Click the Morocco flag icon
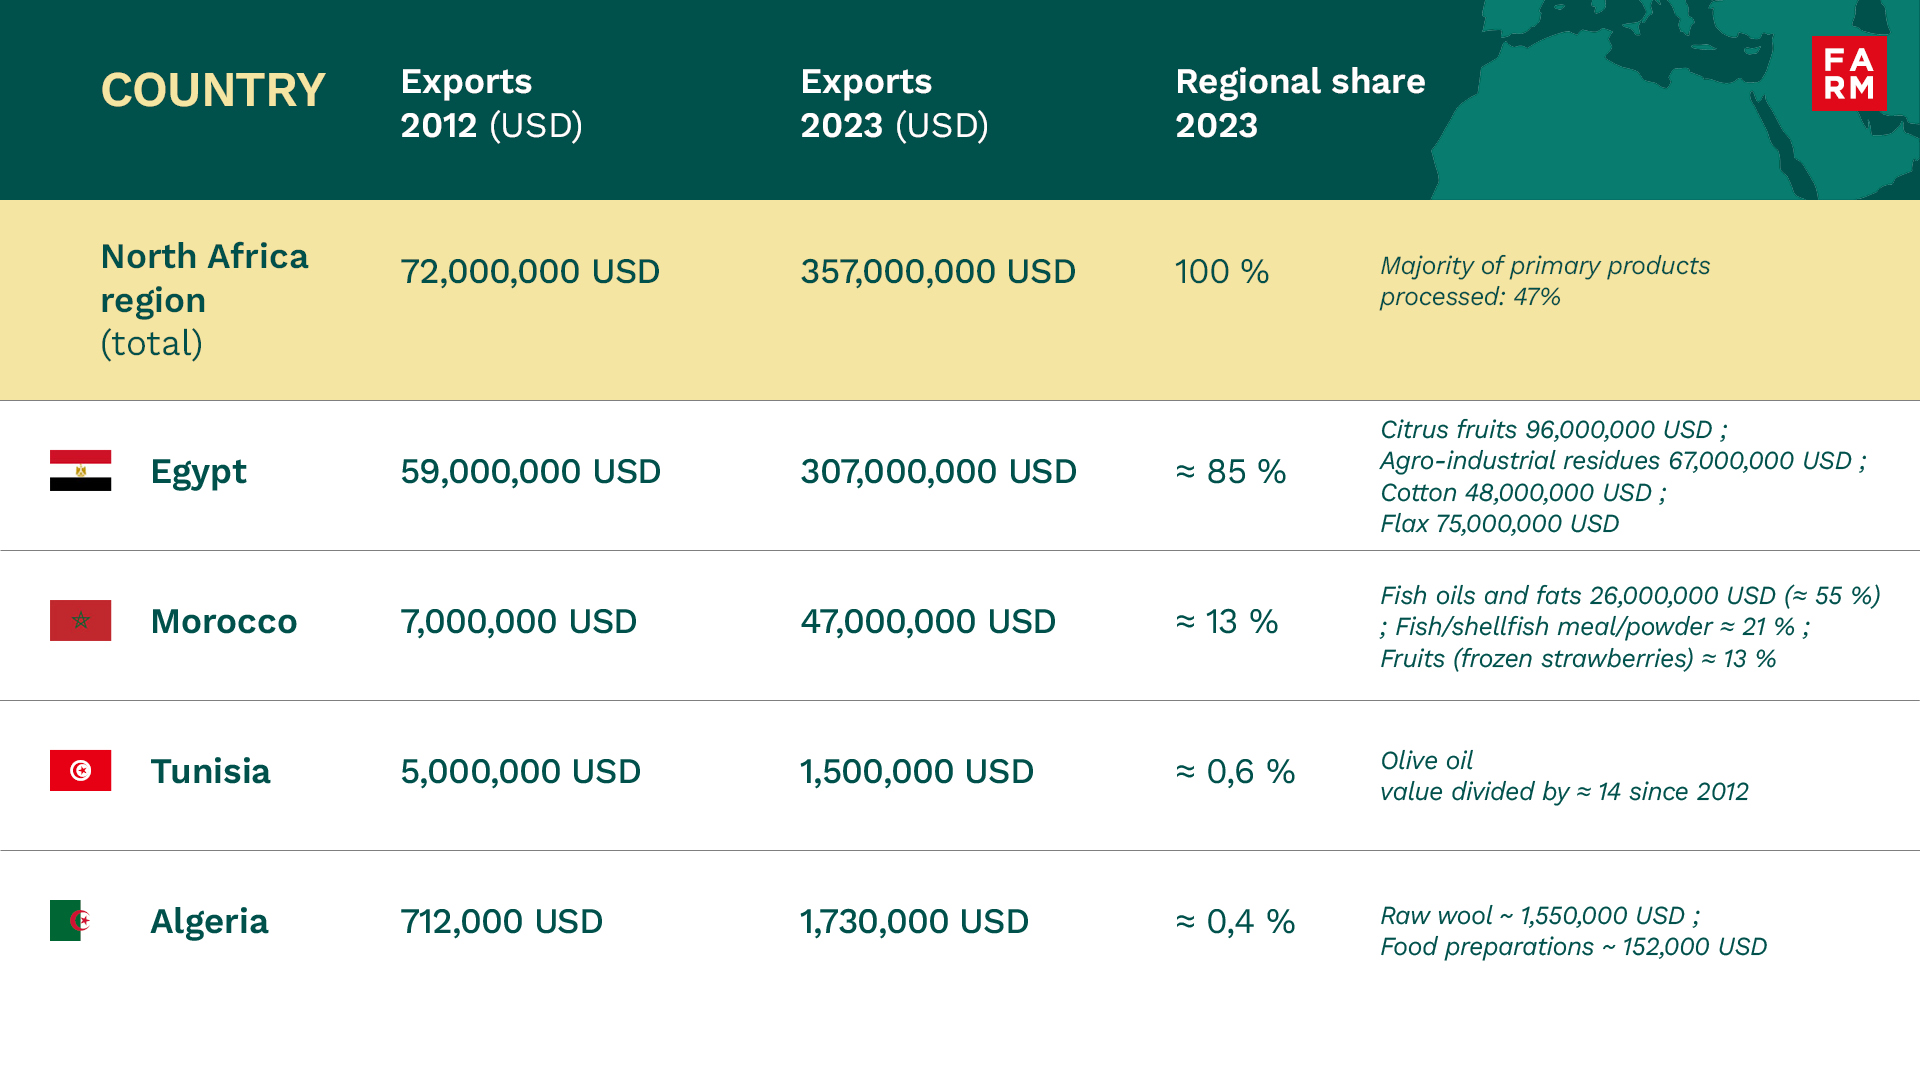This screenshot has height=1080, width=1920. [80, 620]
